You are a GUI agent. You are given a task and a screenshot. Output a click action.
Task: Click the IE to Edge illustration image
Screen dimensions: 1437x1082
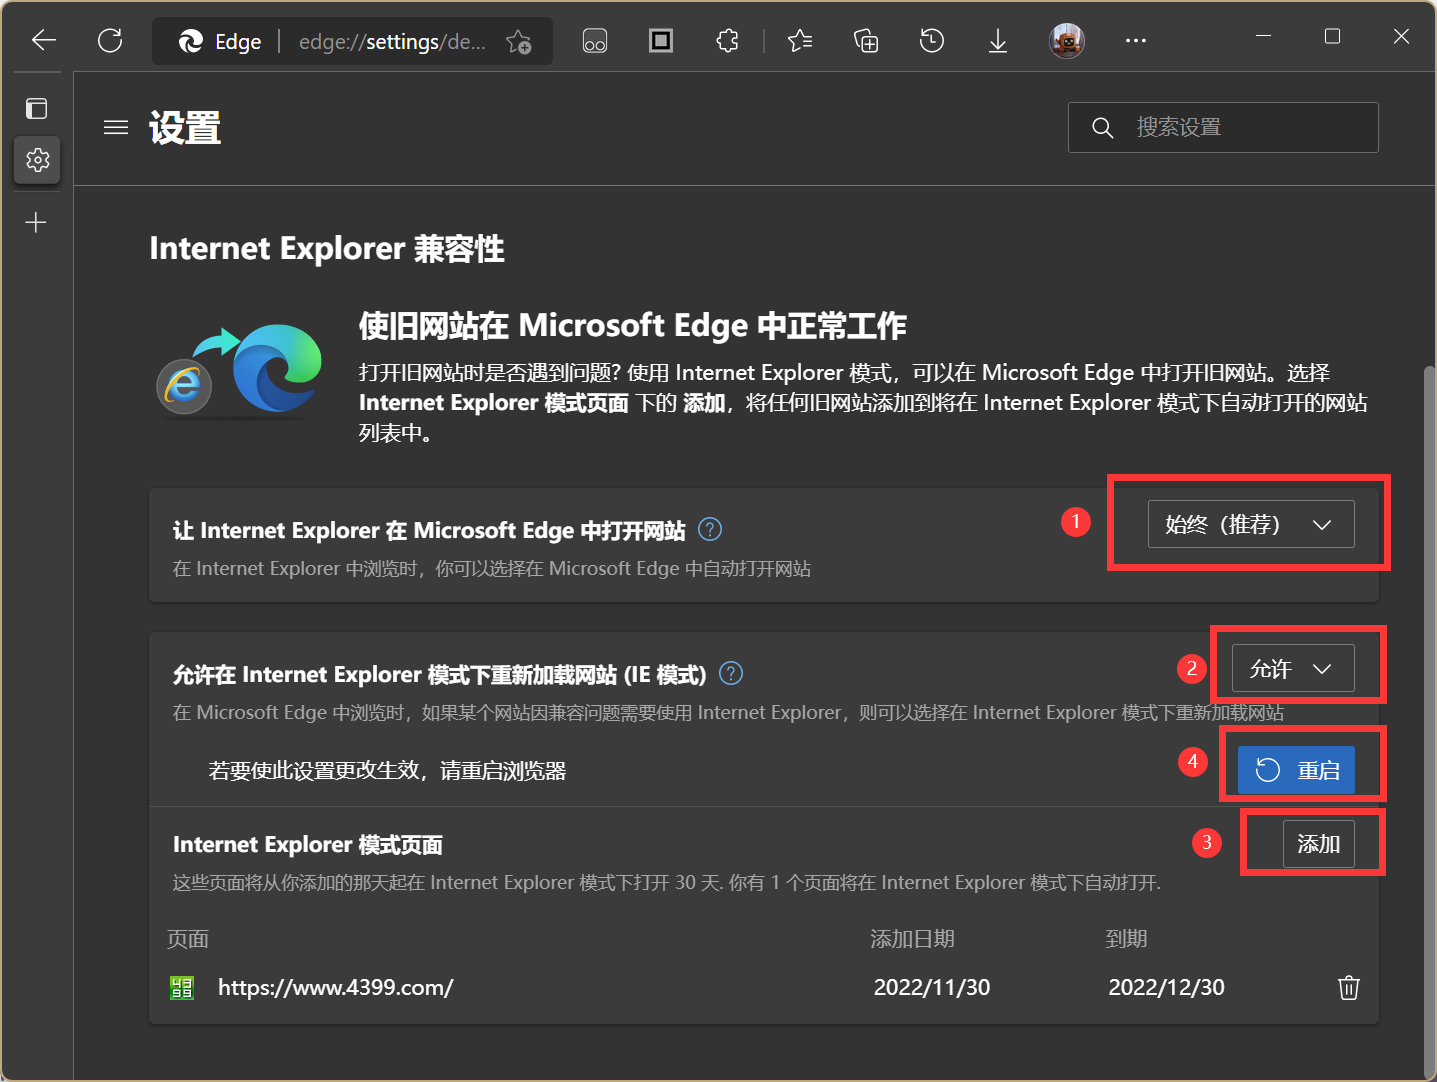[x=240, y=369]
